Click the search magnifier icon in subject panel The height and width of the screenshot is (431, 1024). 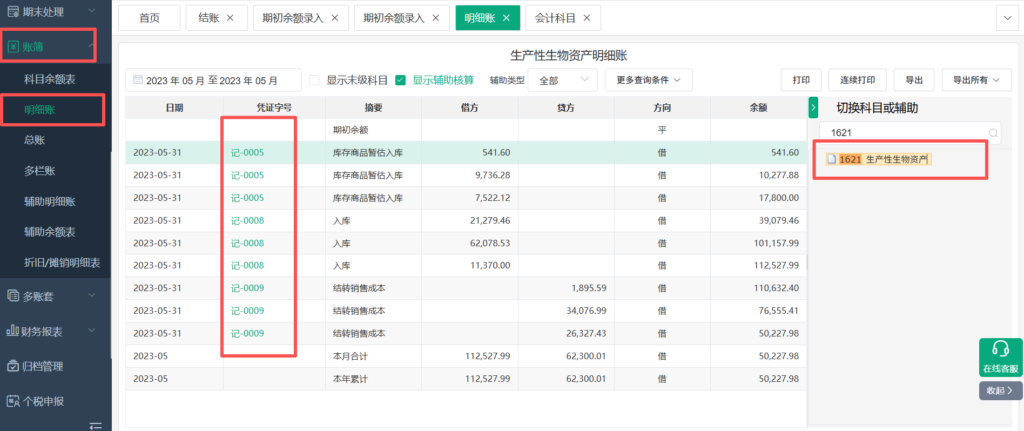point(993,132)
